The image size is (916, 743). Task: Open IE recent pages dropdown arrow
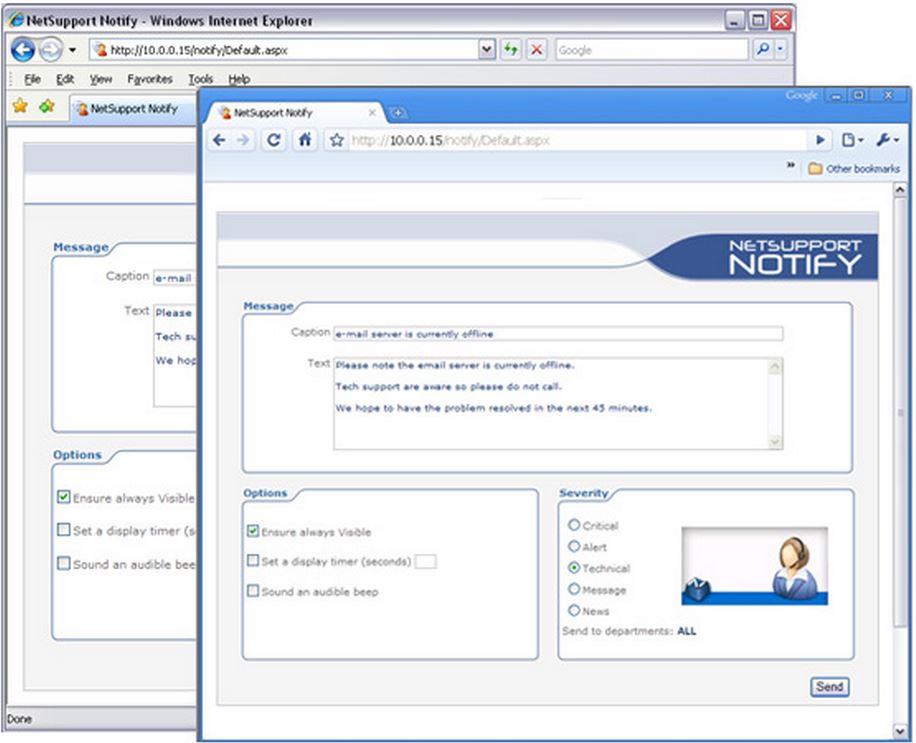coord(72,50)
